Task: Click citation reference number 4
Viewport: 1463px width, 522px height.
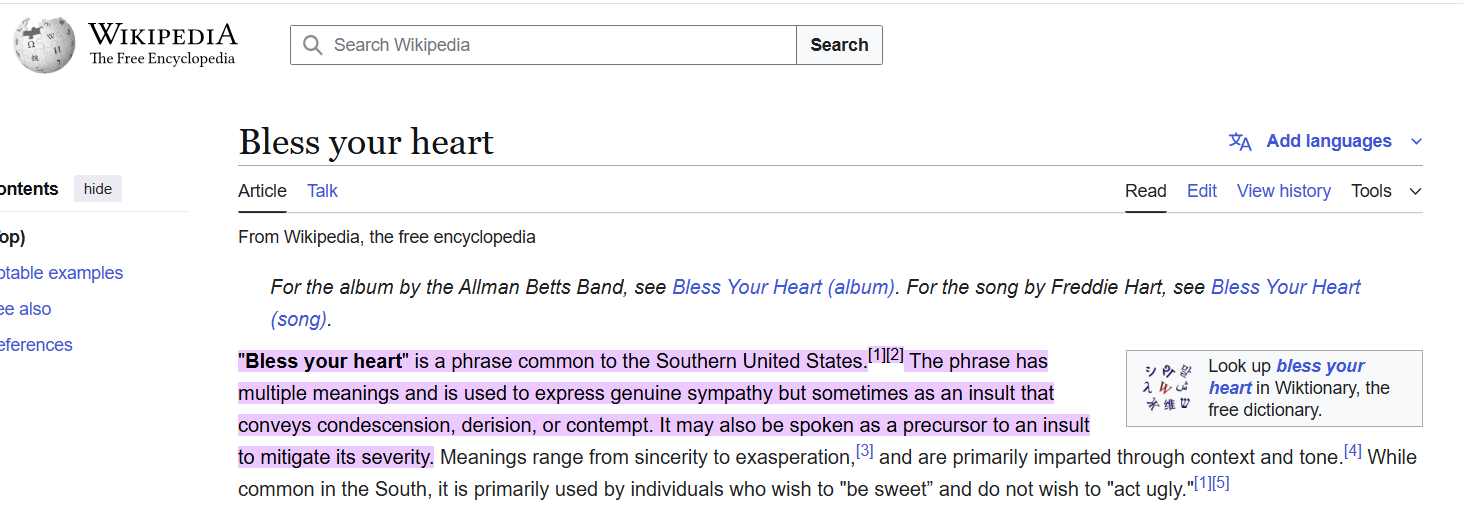Action: [1353, 452]
